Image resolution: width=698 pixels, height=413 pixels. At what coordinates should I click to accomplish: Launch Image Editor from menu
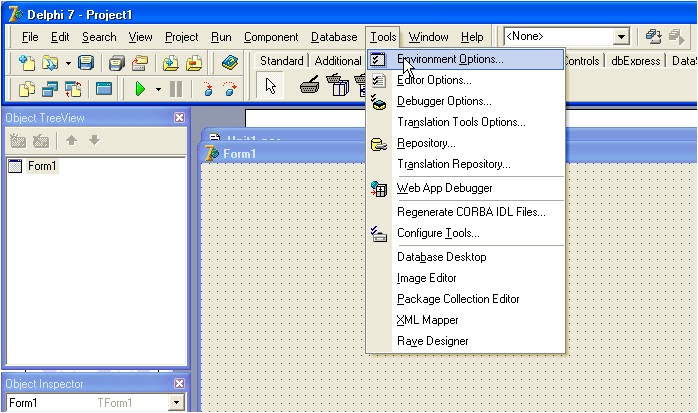466,278
